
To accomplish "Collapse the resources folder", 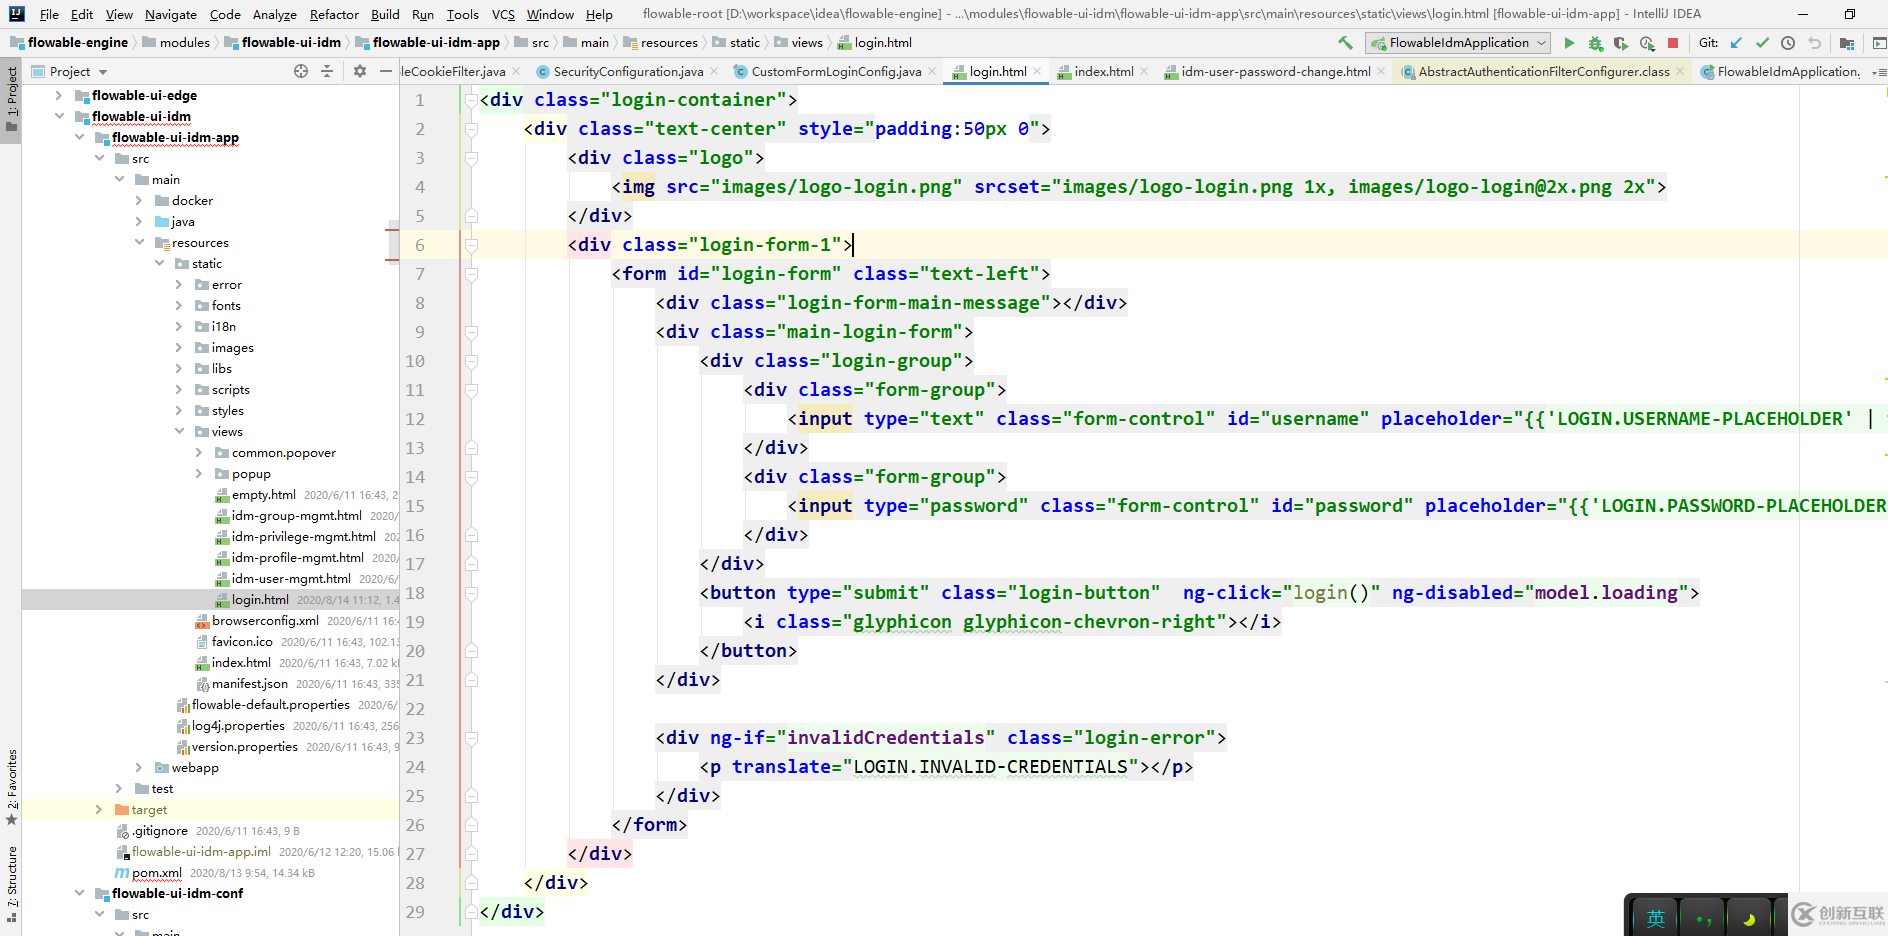I will point(139,242).
